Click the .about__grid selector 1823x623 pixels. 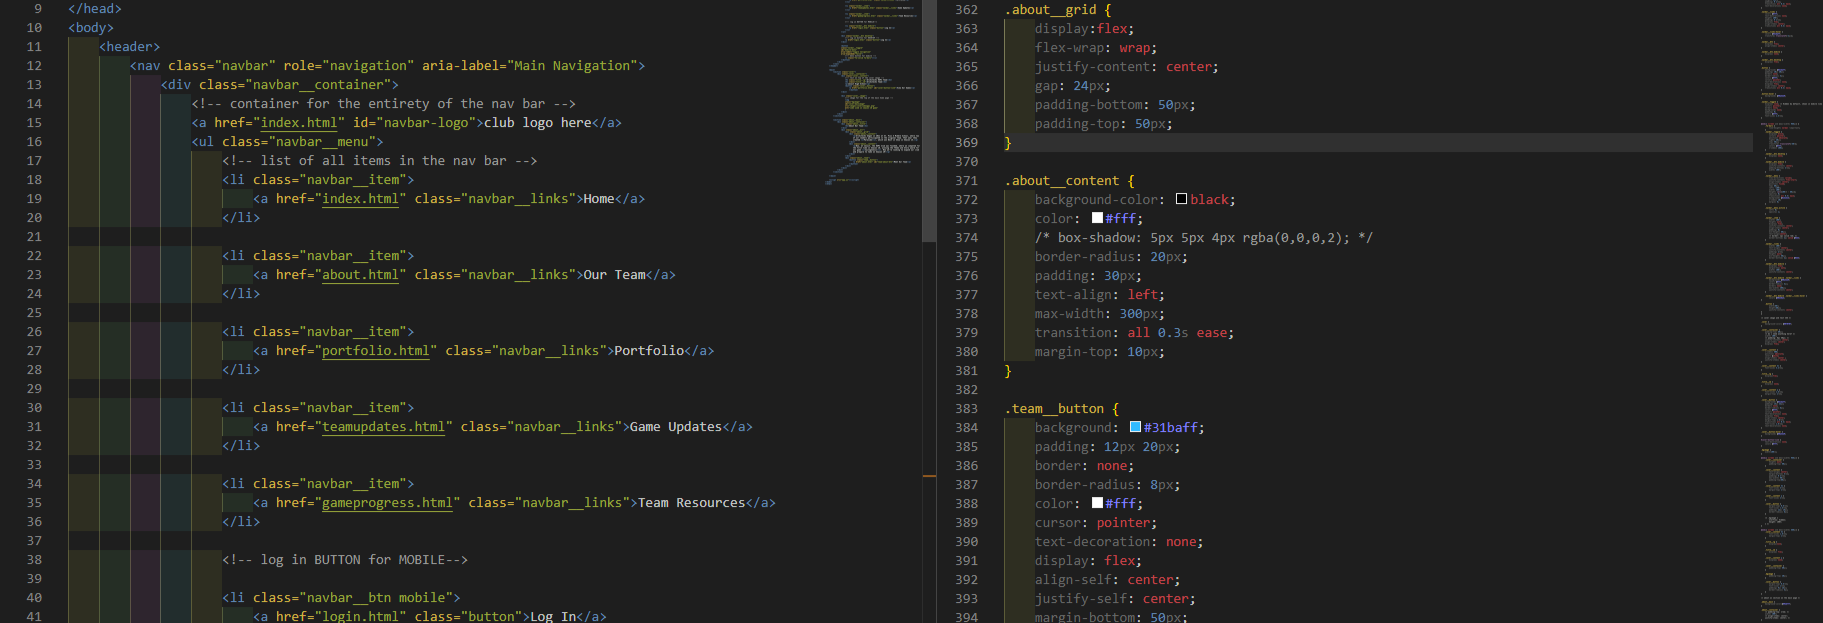[x=1050, y=10]
